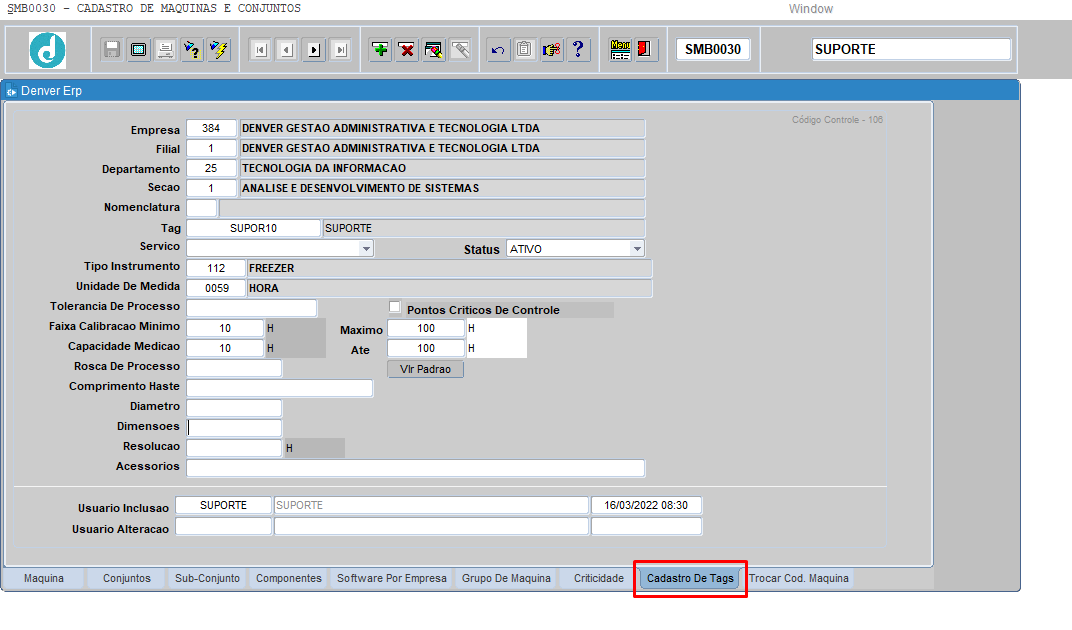This screenshot has height=630, width=1072.
Task: Click the Filial code field
Action: pos(211,148)
